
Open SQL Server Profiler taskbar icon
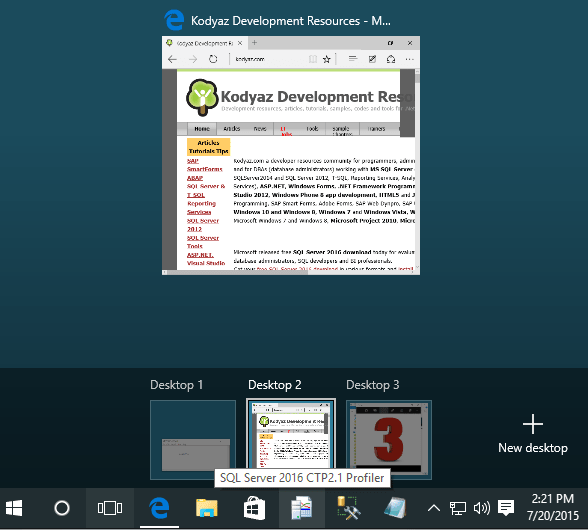tap(302, 508)
